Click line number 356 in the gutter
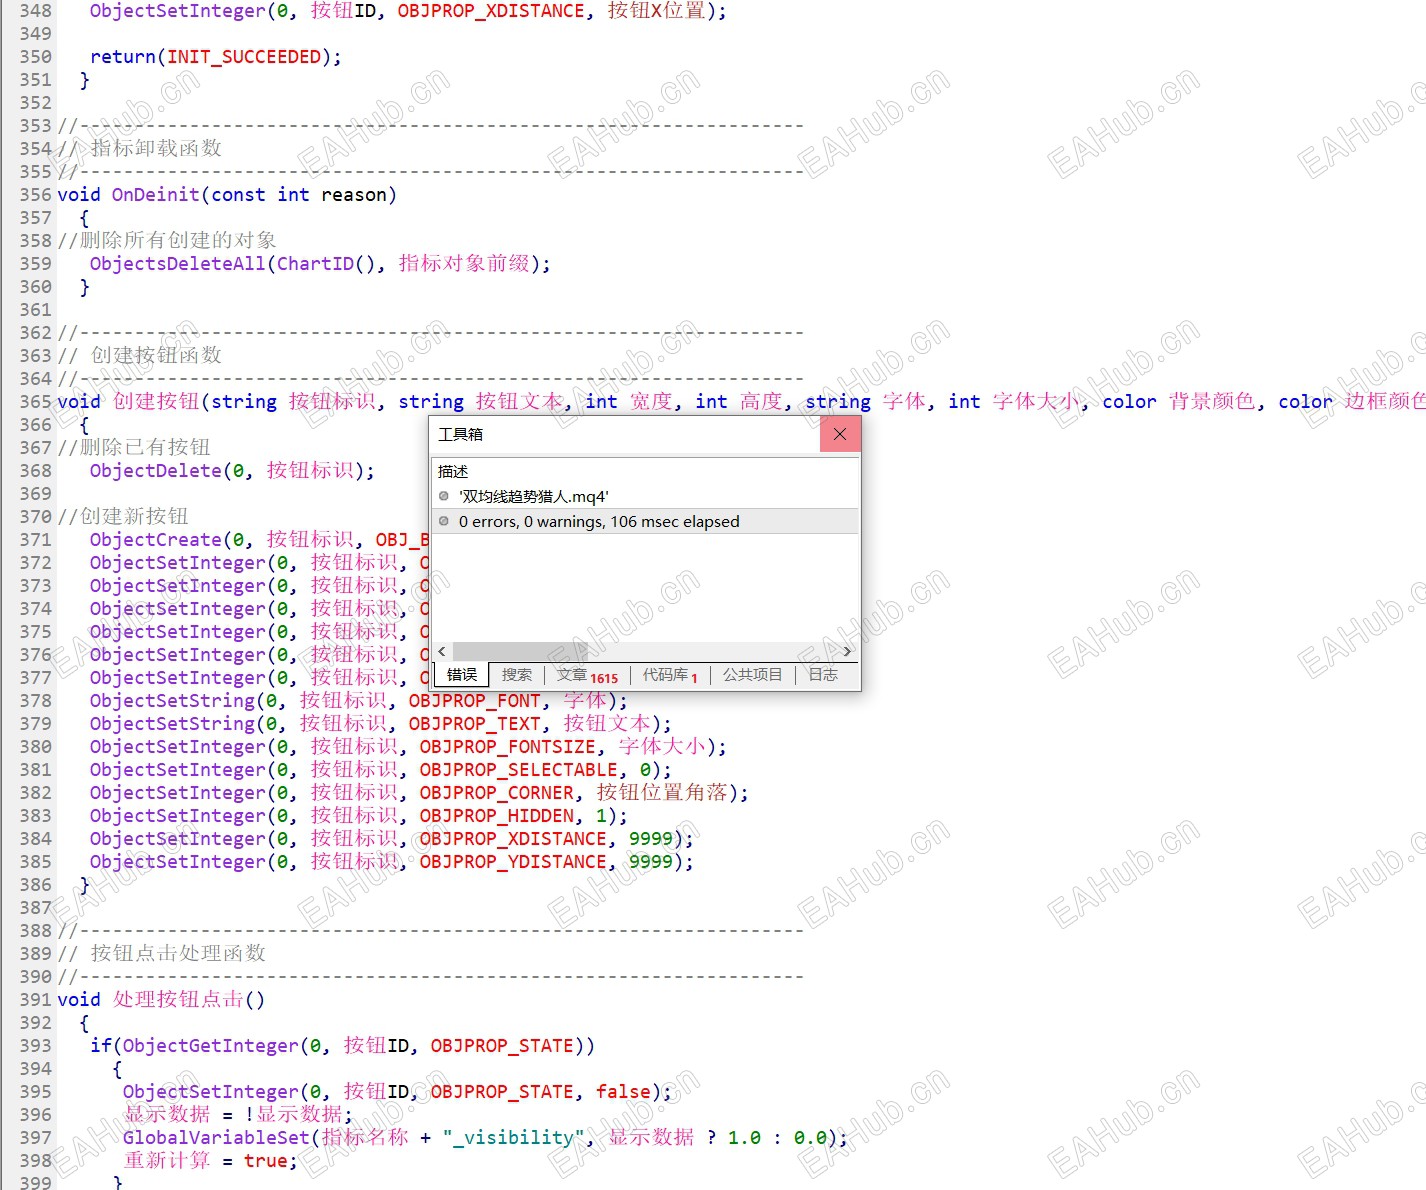Screen dimensions: 1426x1190 [x=35, y=195]
